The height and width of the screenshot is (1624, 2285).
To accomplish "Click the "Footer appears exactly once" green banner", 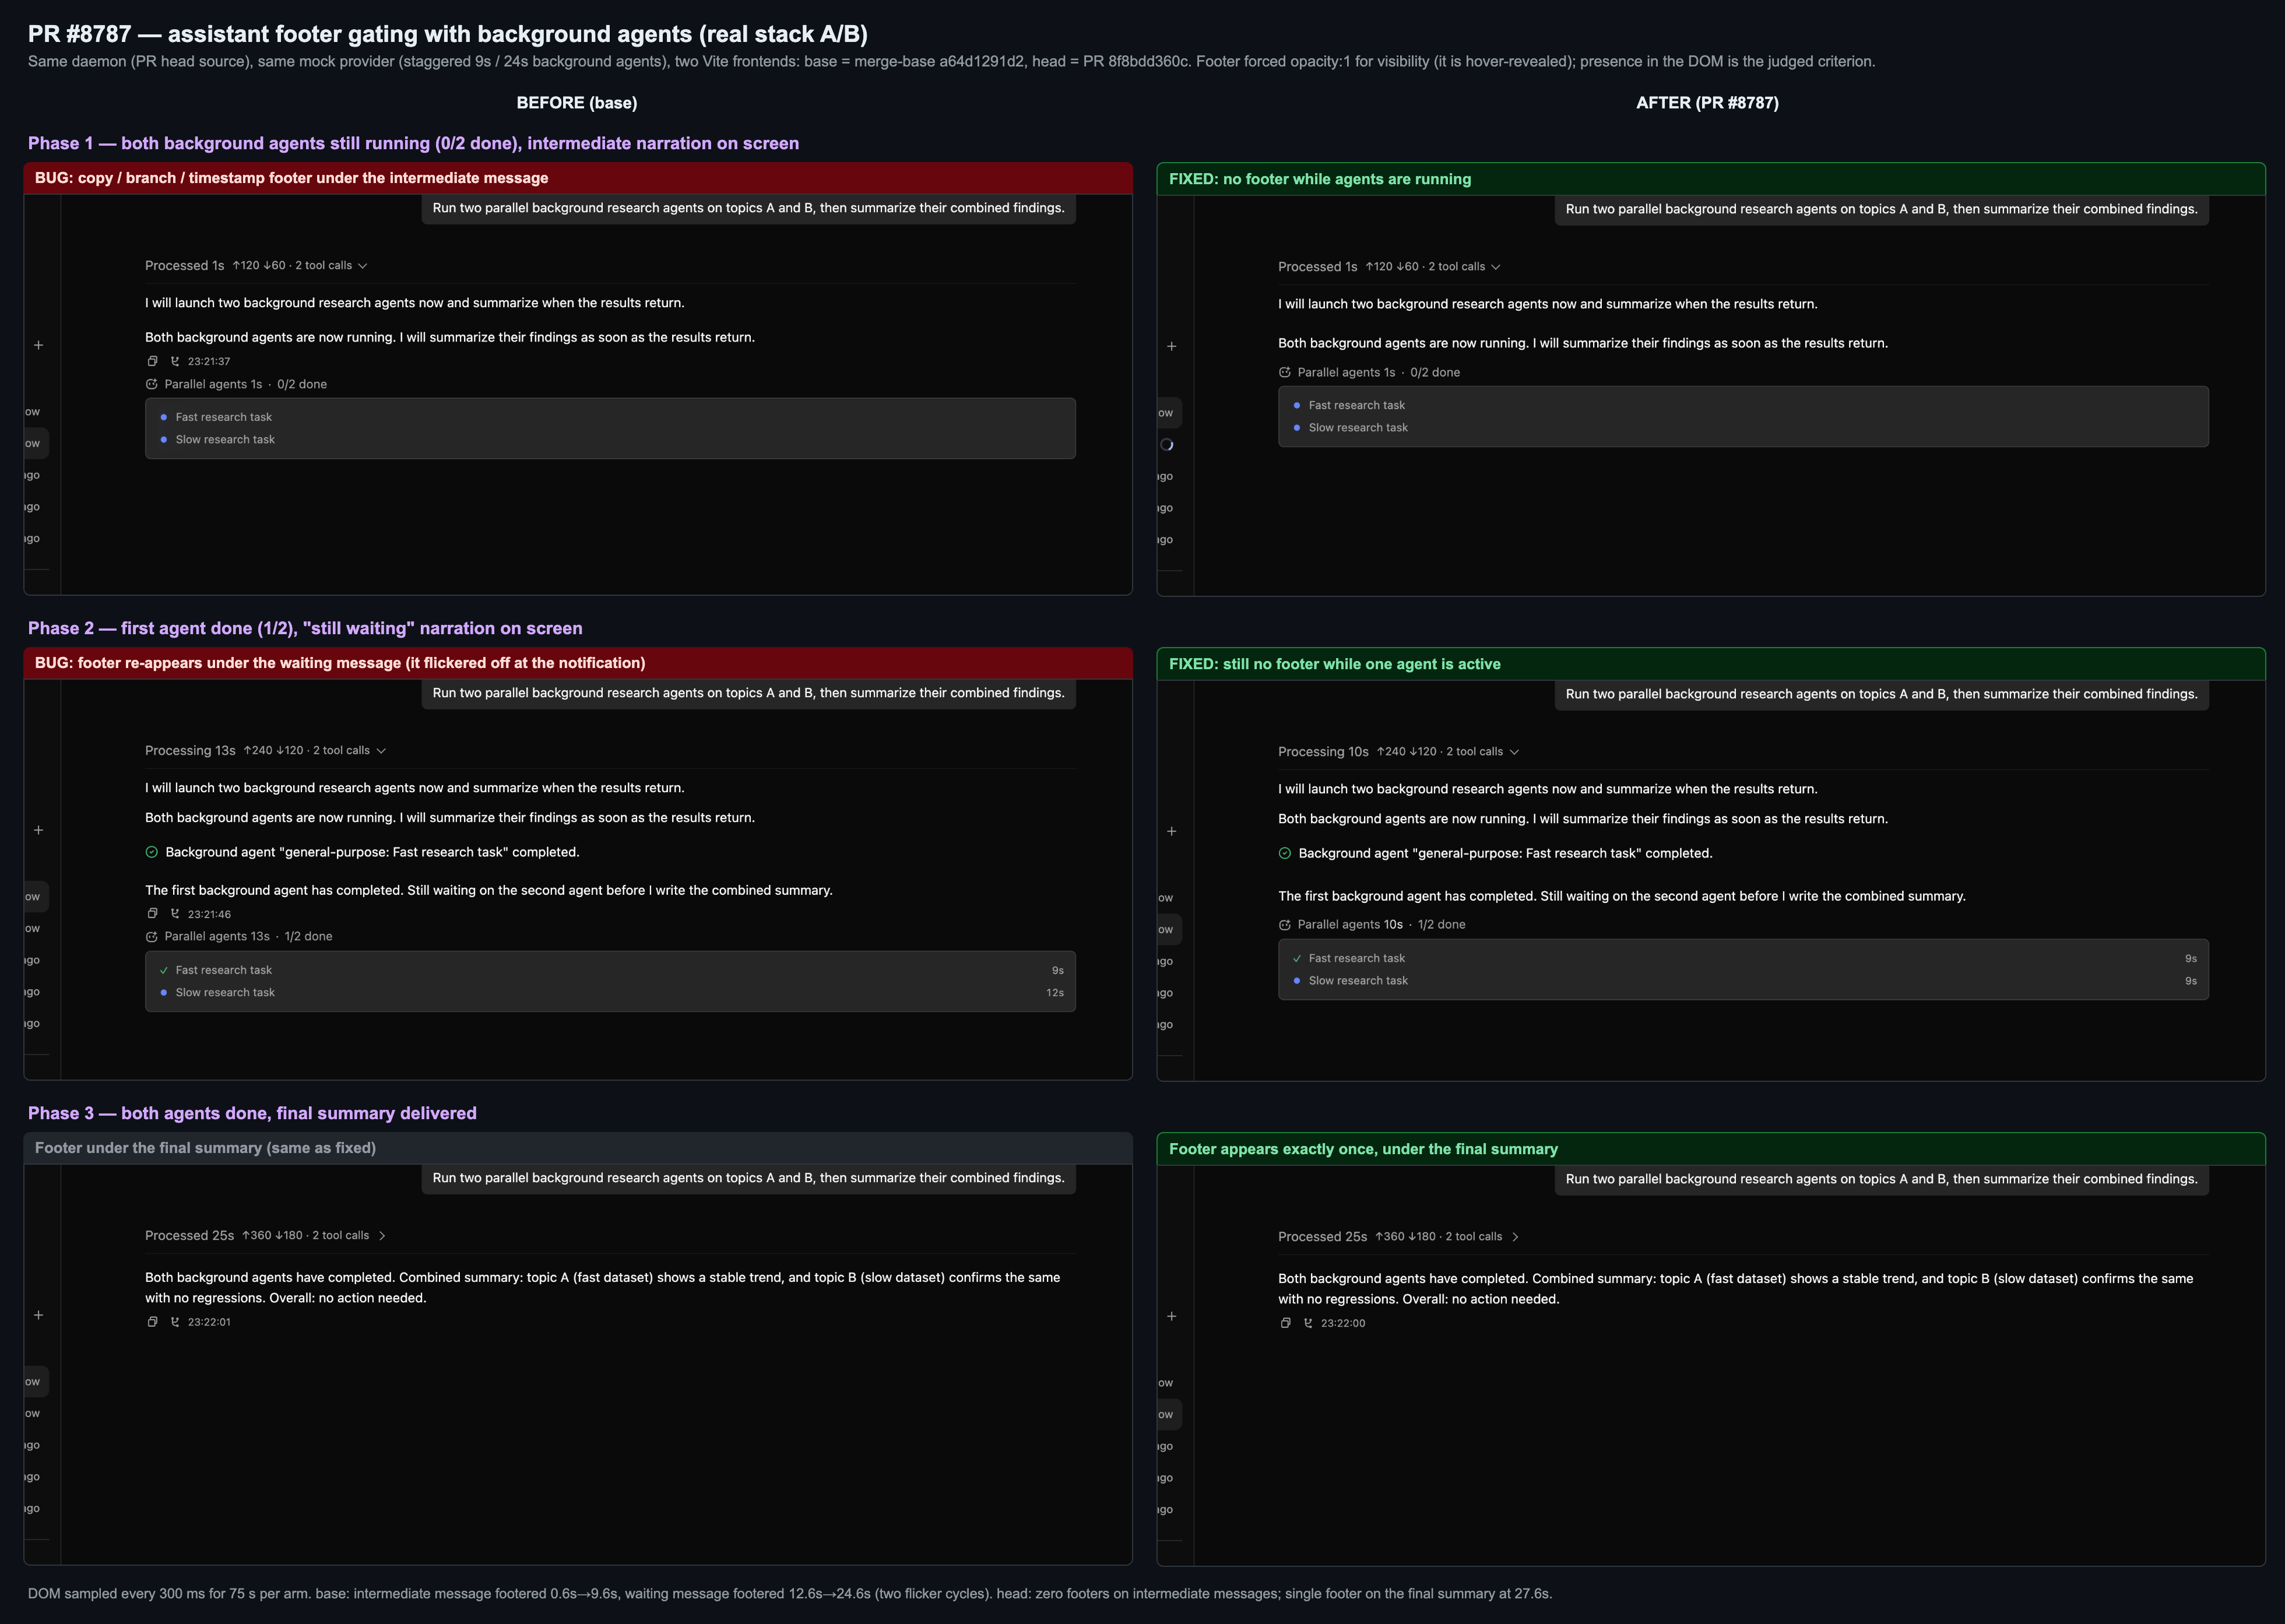I will 1711,1149.
